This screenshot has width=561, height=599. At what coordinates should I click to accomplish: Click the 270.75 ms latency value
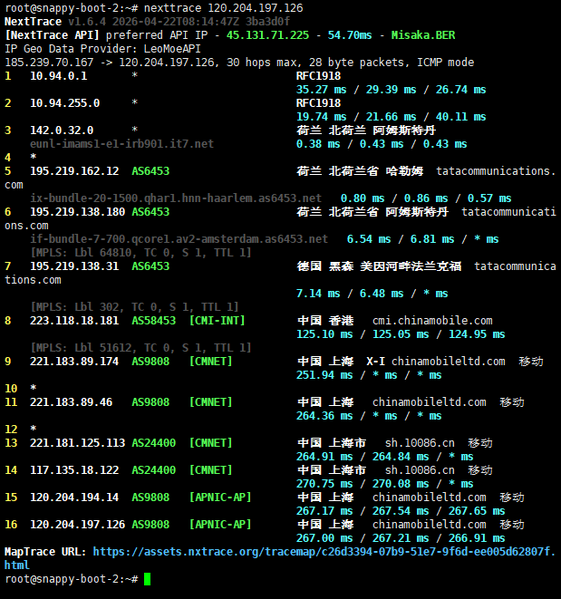tap(325, 484)
